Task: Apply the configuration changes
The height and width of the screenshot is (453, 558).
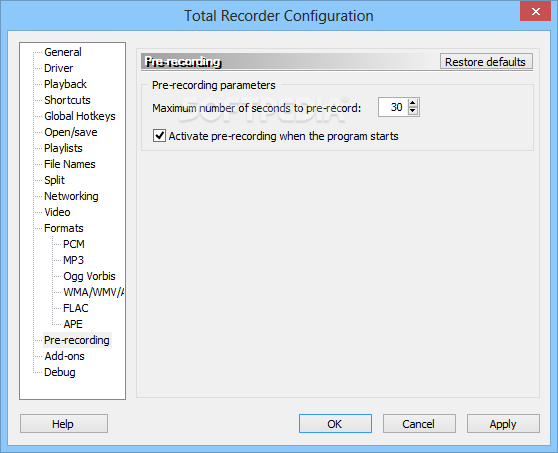Action: 503,423
